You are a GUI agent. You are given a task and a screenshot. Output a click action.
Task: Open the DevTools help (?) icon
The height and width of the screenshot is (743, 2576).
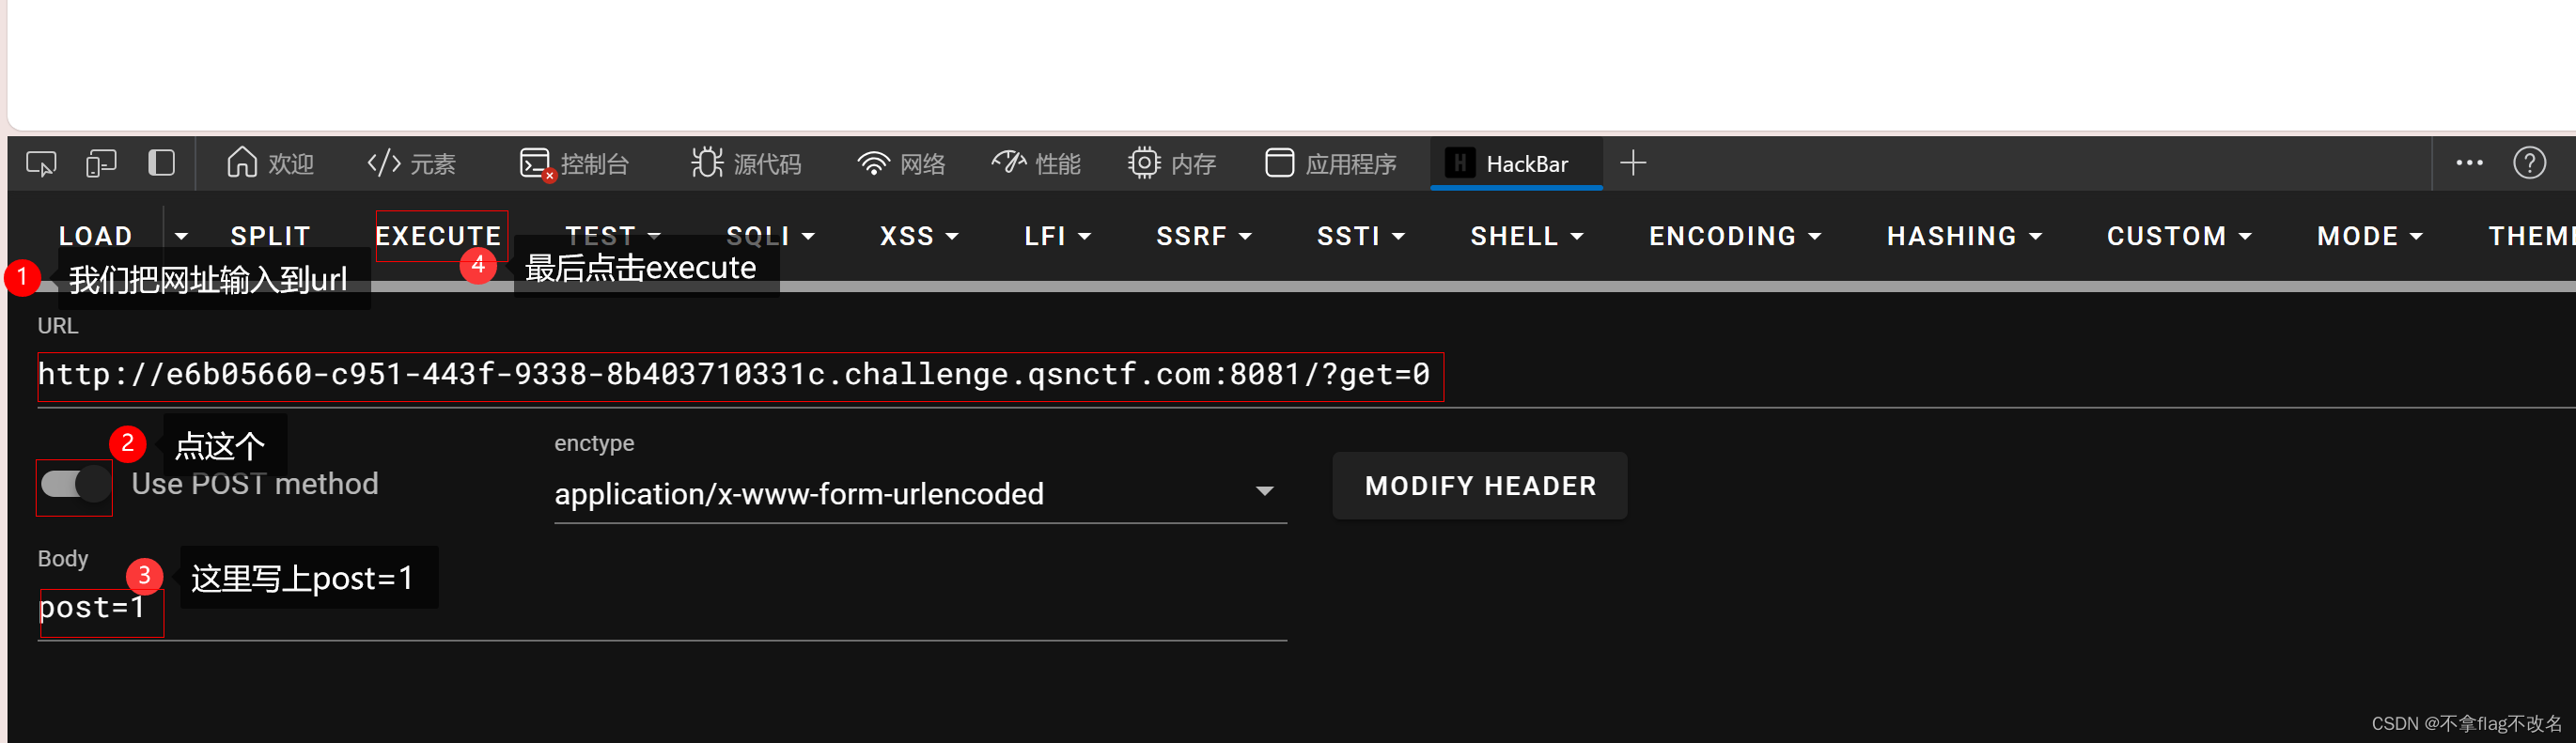2529,163
